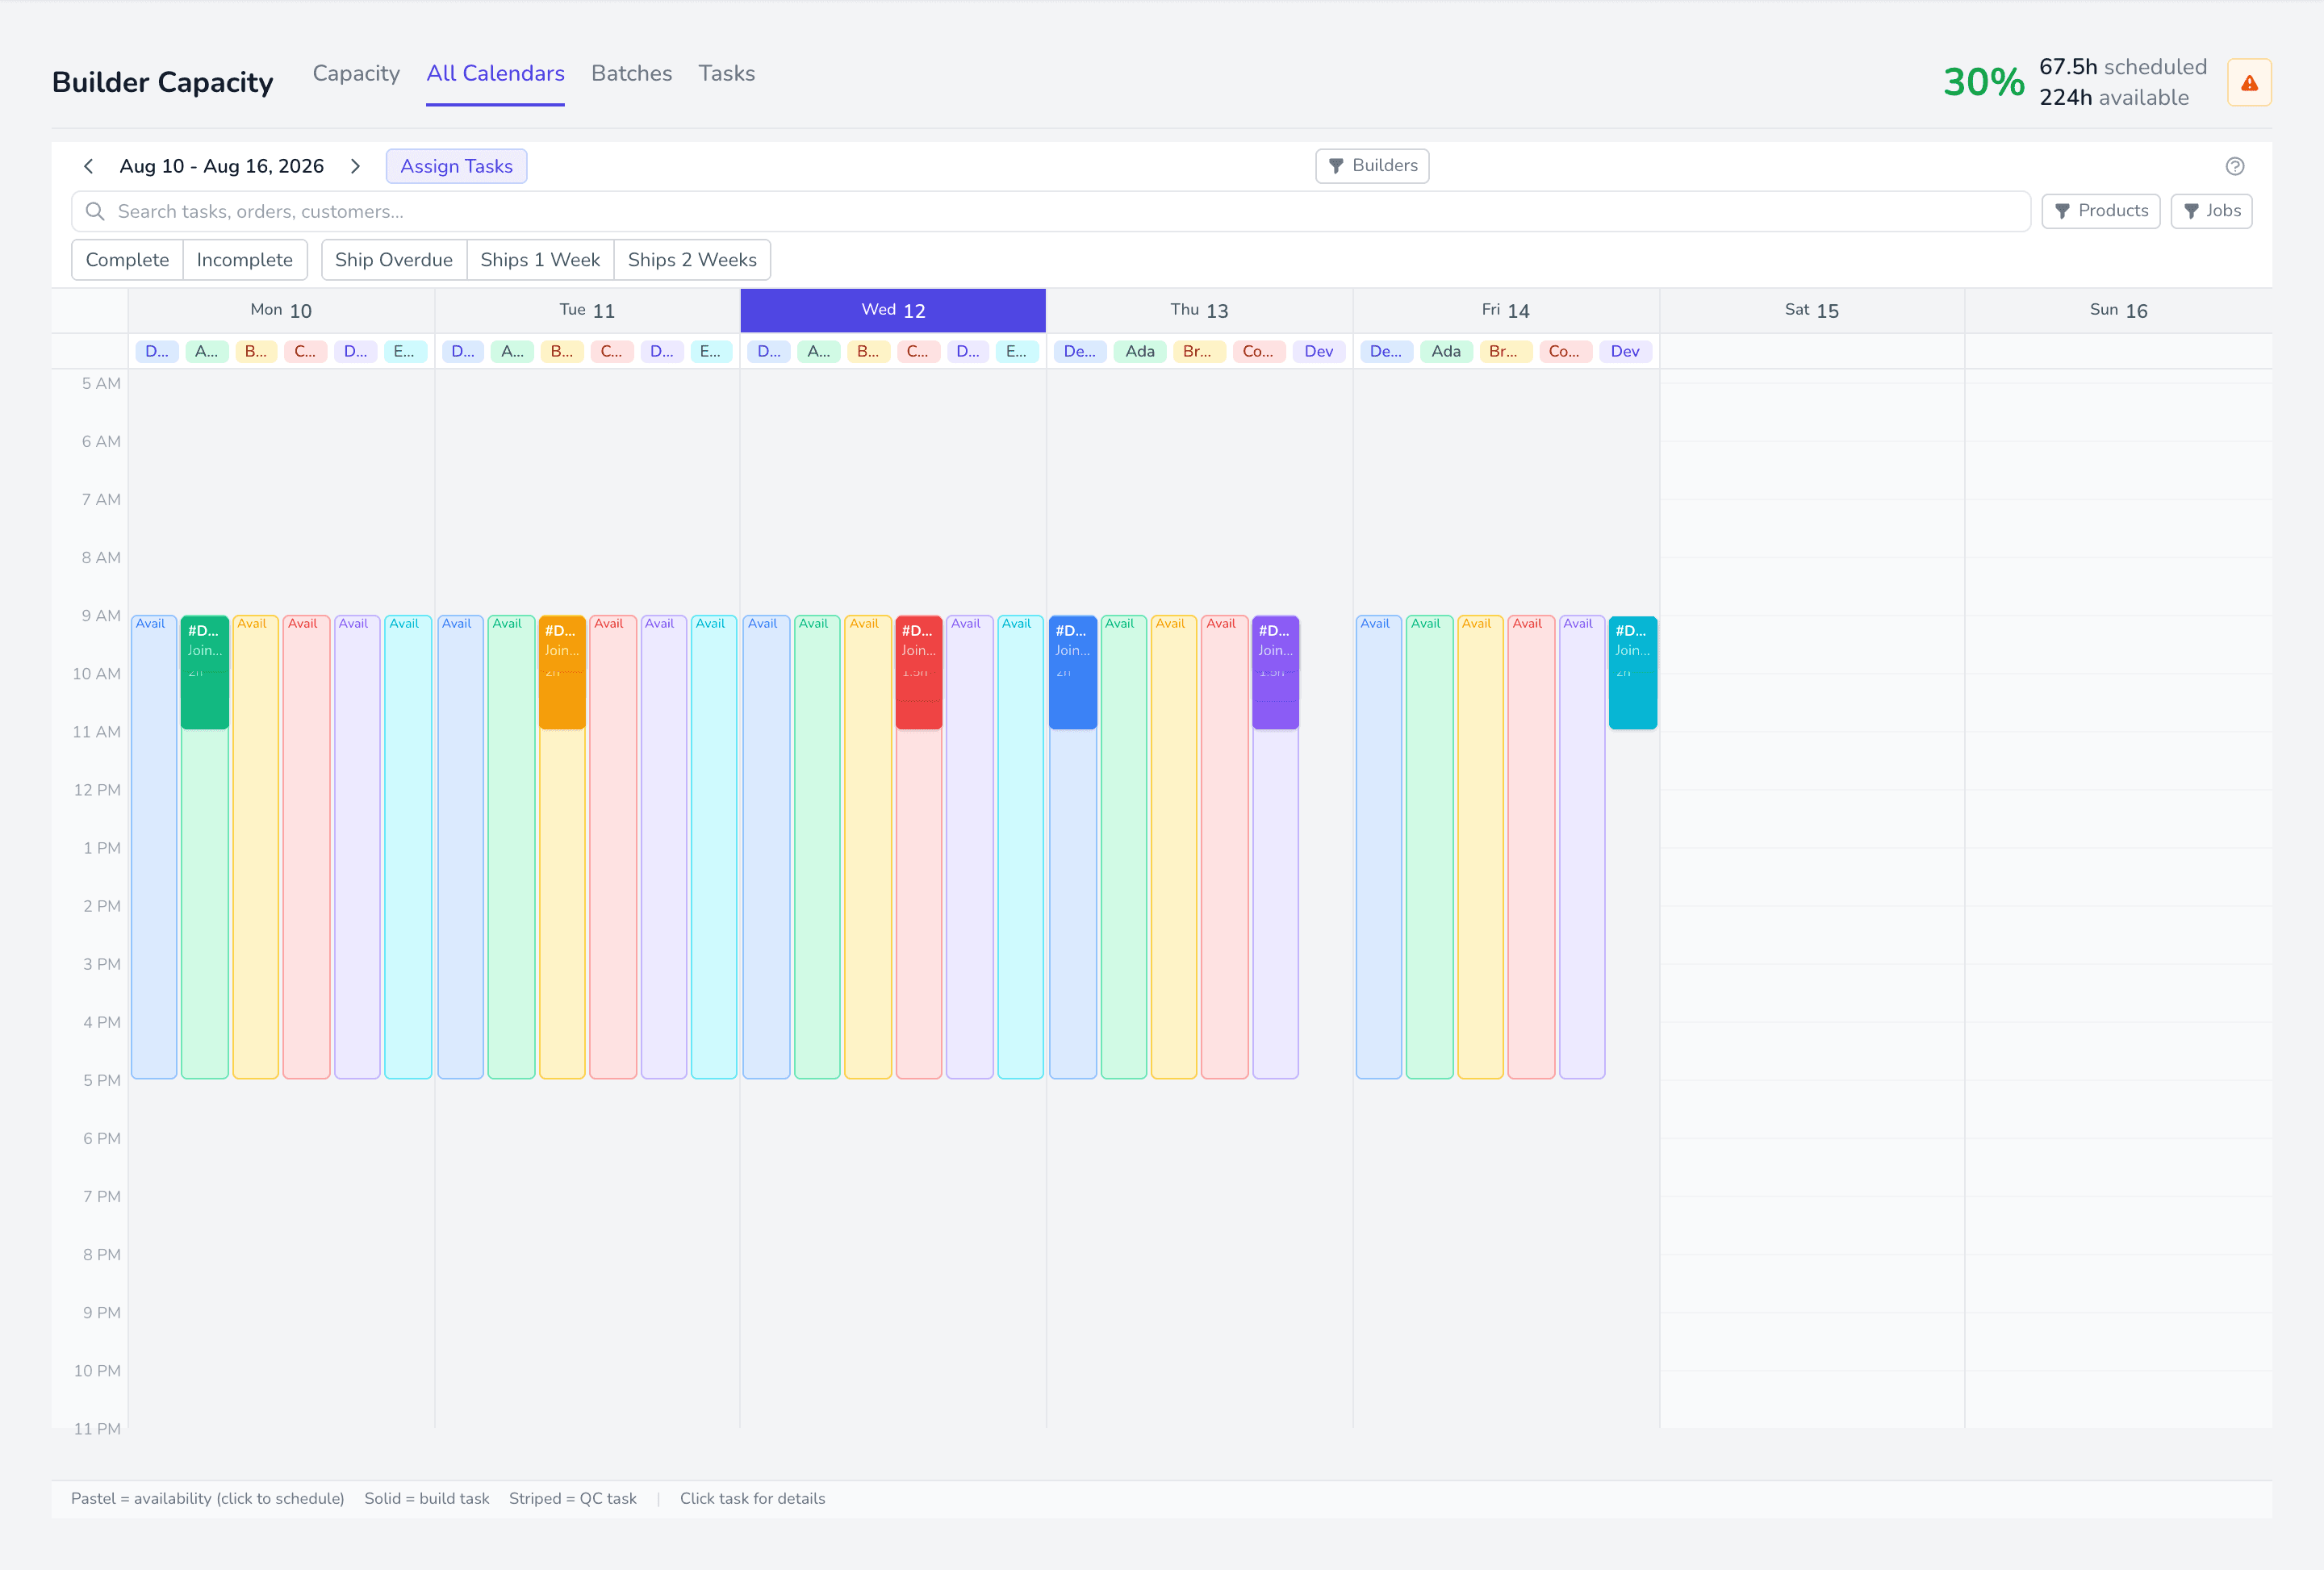Image resolution: width=2324 pixels, height=1570 pixels.
Task: Click the search magnifier icon
Action: tap(95, 211)
